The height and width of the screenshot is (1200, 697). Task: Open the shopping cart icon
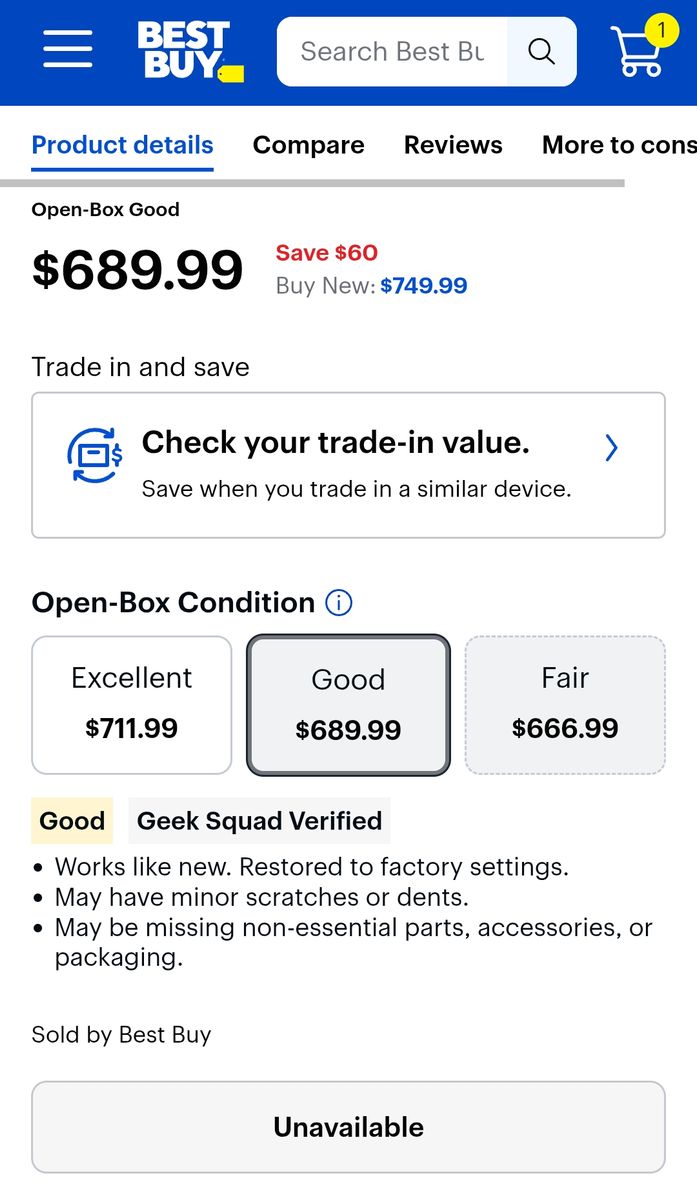coord(636,55)
